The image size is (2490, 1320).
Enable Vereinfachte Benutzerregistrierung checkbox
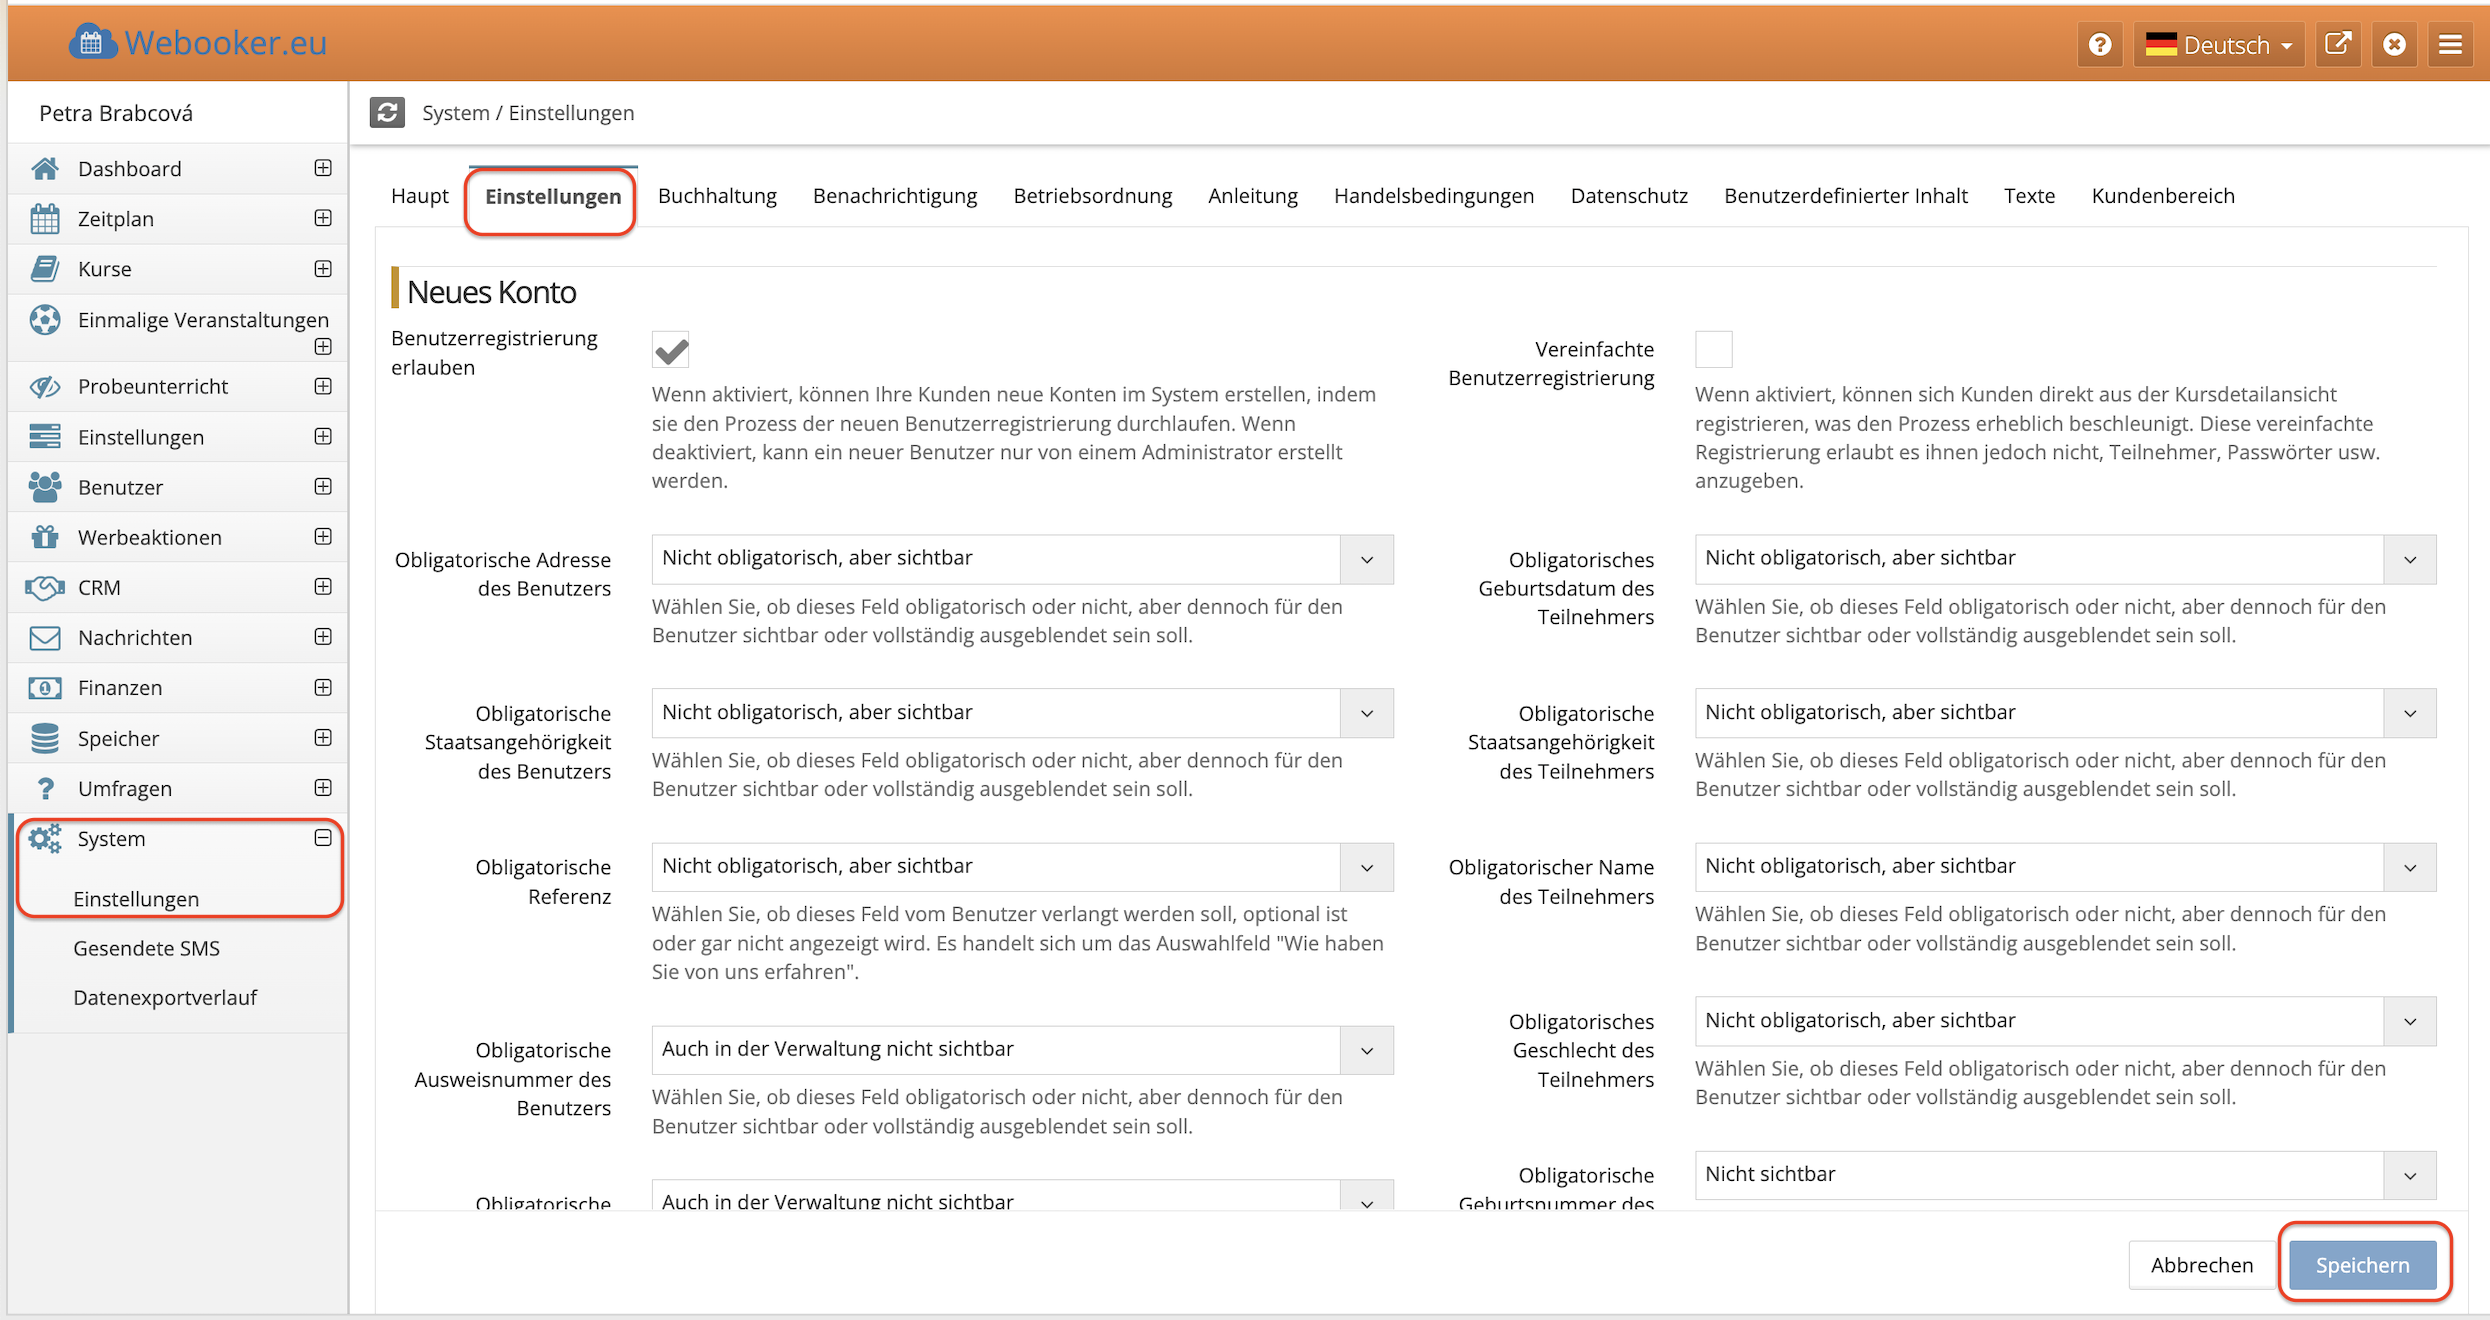point(1713,350)
